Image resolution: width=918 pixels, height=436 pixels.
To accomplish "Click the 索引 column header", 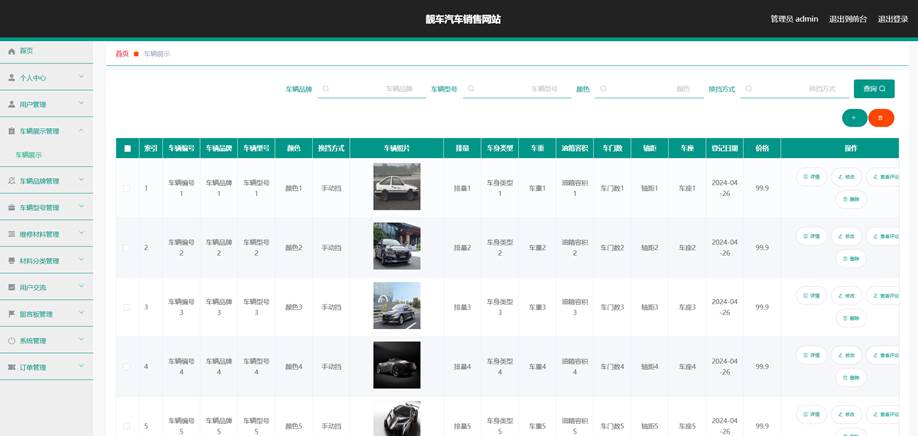I will coord(150,149).
